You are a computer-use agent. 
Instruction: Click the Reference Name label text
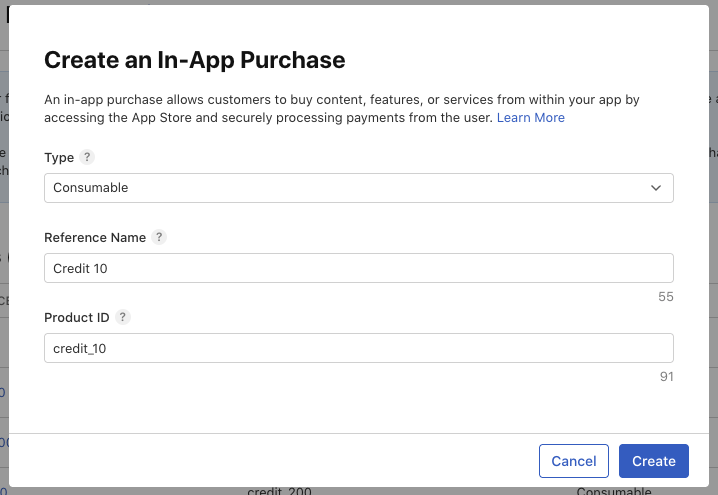point(95,238)
